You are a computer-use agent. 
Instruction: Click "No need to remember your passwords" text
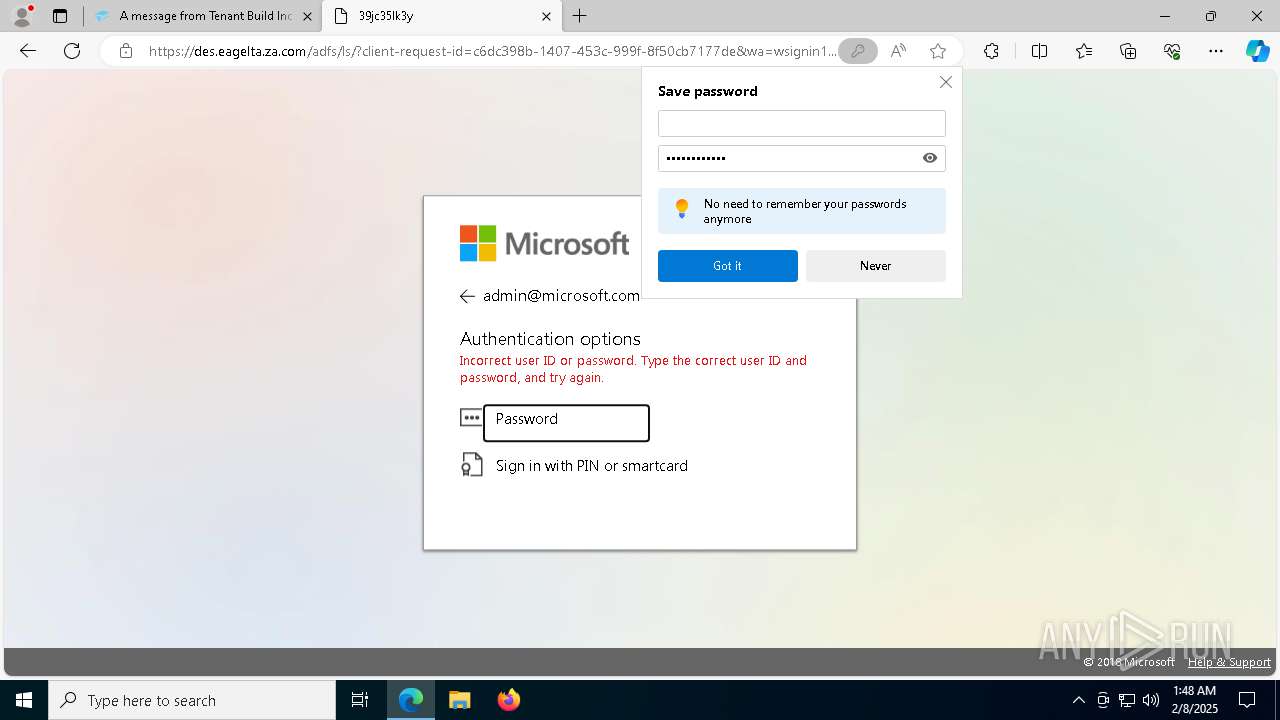(x=805, y=211)
